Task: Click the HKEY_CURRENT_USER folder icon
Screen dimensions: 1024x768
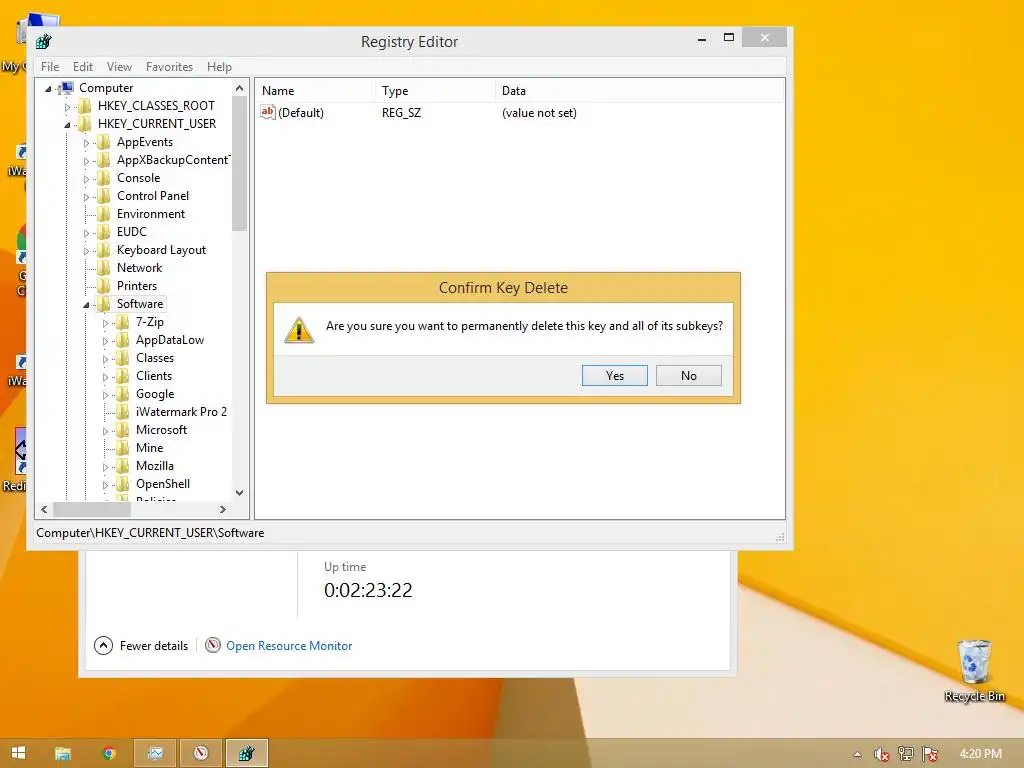Action: pyautogui.click(x=84, y=124)
